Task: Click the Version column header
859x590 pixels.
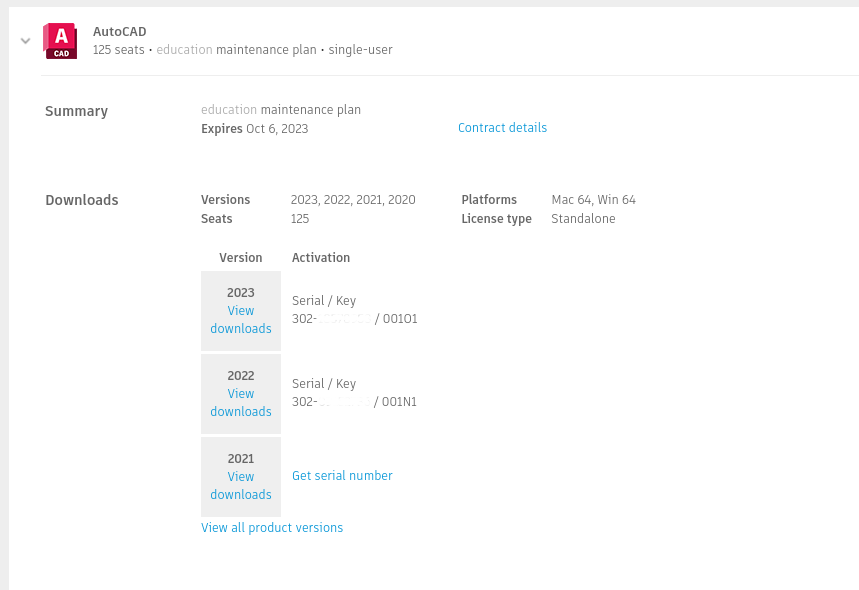Action: click(x=241, y=258)
